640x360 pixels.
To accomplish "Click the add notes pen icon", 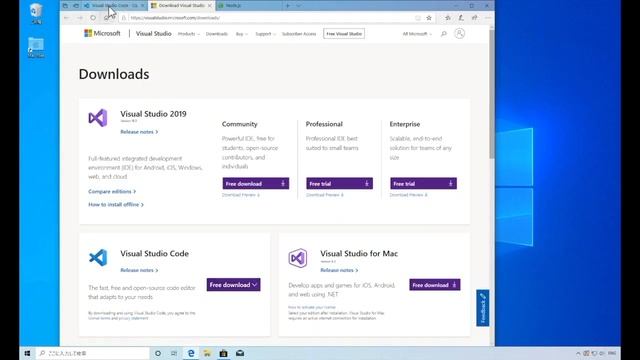I will coord(461,18).
